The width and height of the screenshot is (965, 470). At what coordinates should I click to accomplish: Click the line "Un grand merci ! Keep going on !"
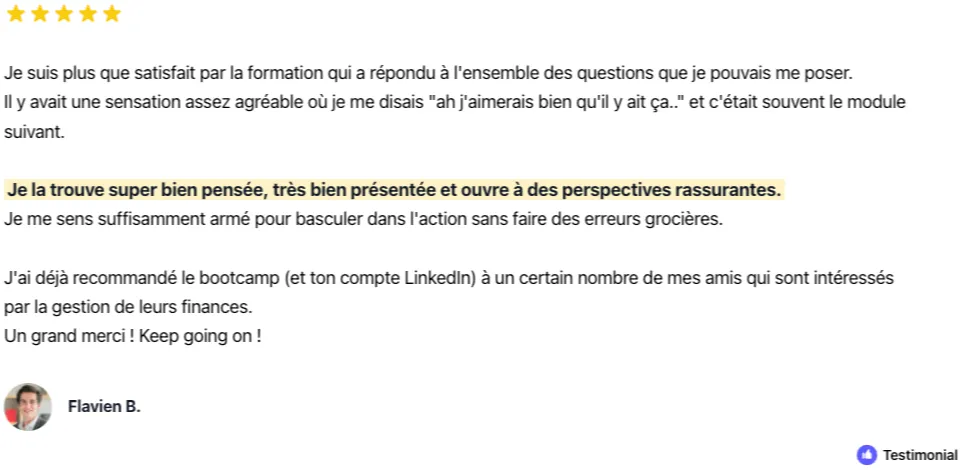point(132,337)
